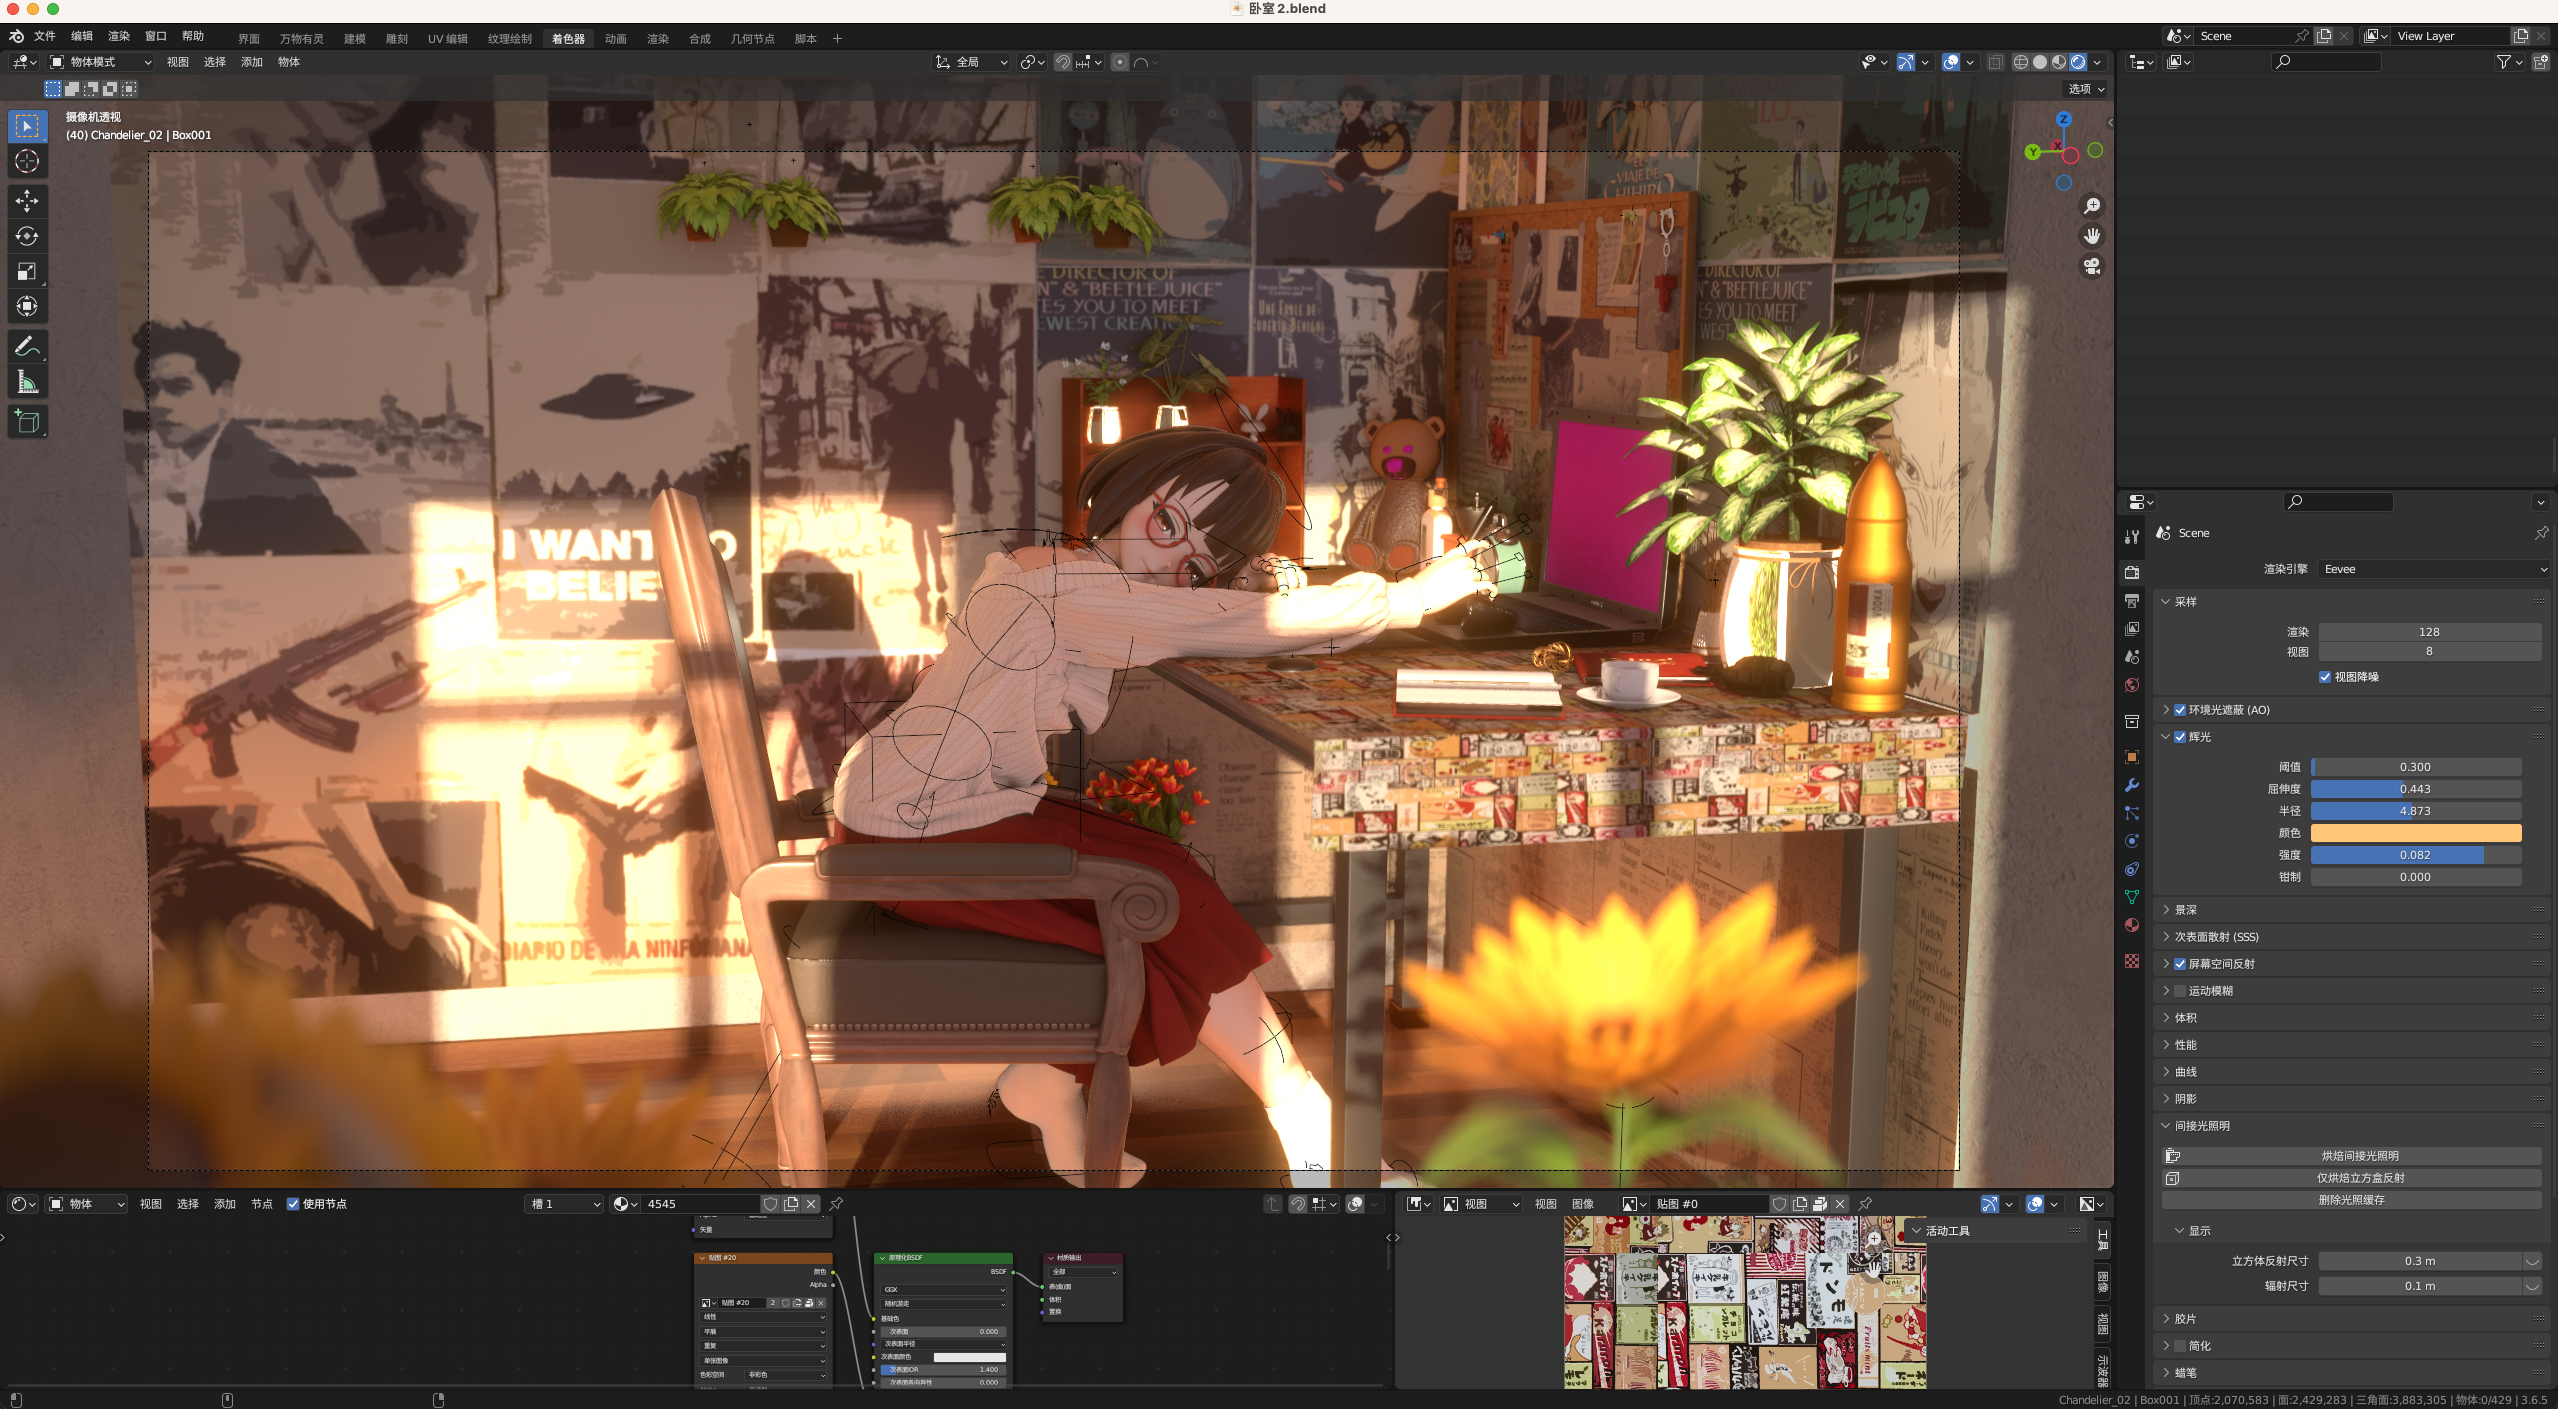Click the camera view toggle icon
The width and height of the screenshot is (2558, 1409).
click(x=2091, y=266)
